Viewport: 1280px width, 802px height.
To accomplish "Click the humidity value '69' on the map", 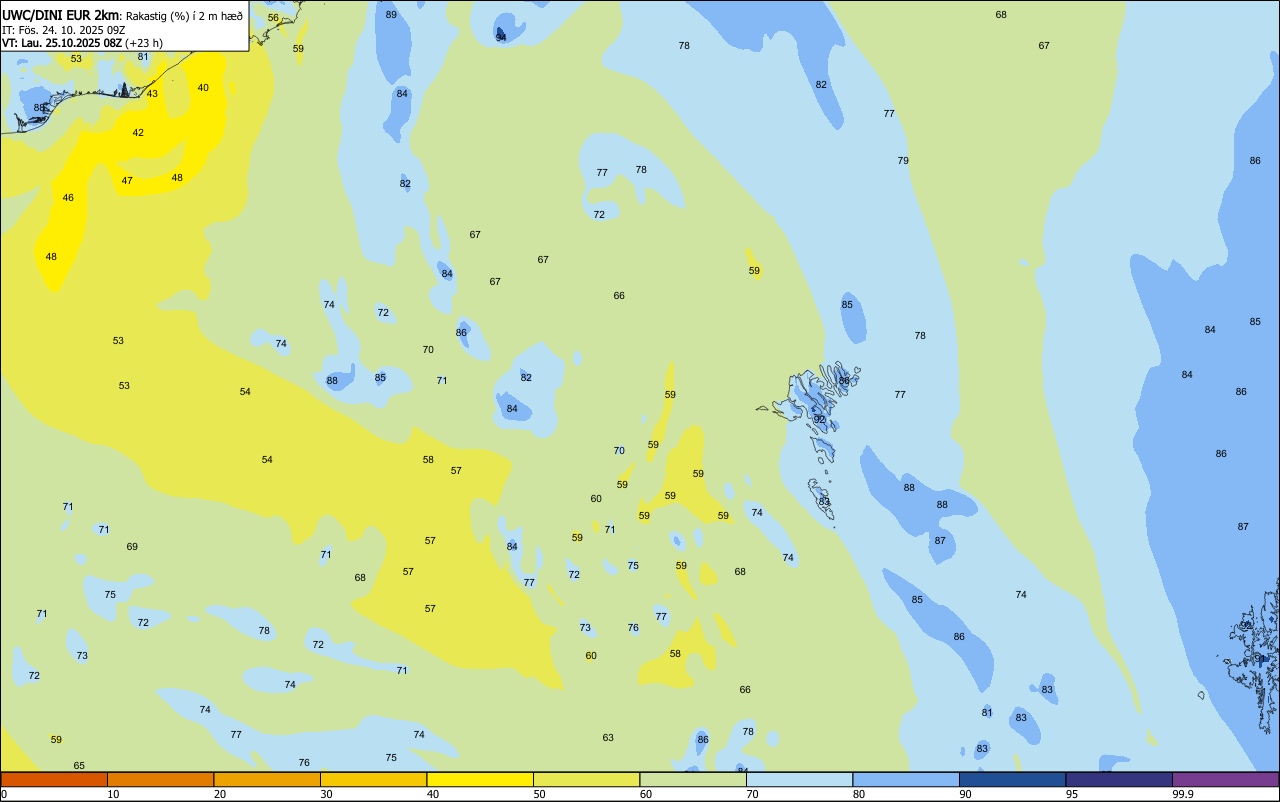I will coord(132,547).
